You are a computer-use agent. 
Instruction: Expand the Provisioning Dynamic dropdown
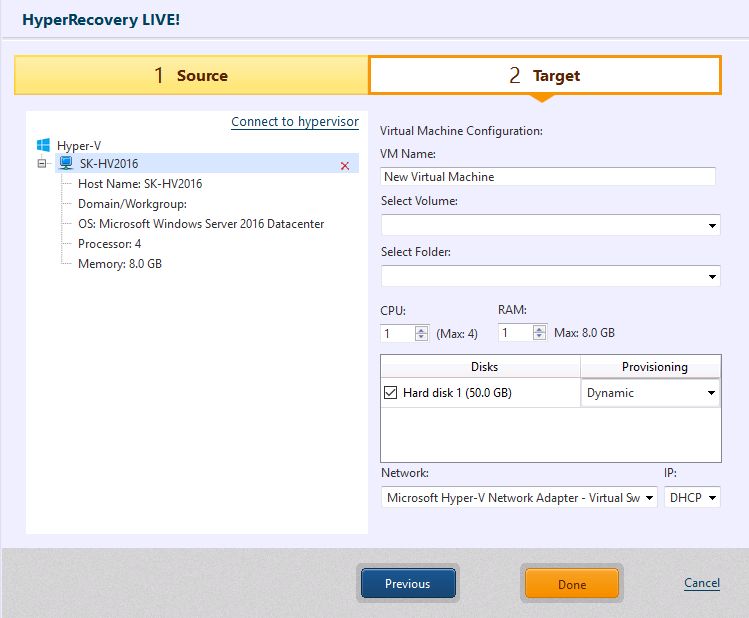(712, 394)
